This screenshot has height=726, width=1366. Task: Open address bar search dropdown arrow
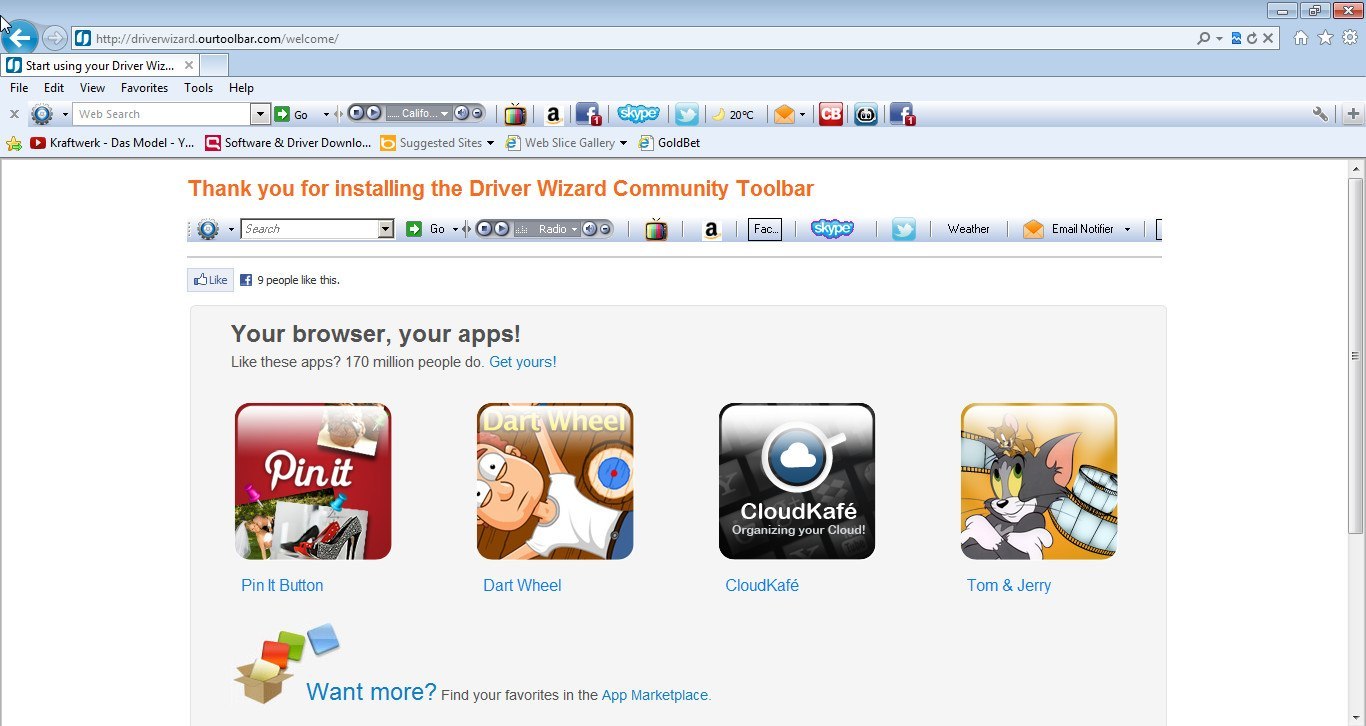pyautogui.click(x=1219, y=38)
